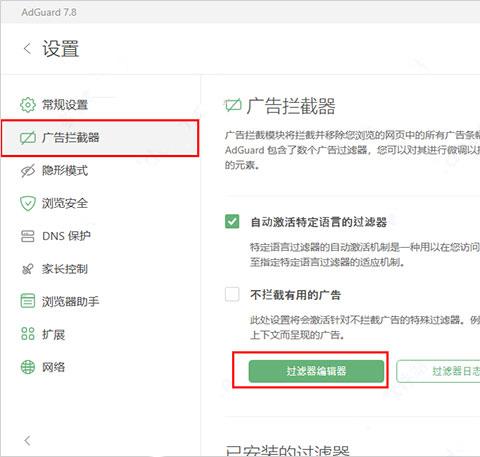
Task: Click the 设置 page title
Action: [x=60, y=49]
